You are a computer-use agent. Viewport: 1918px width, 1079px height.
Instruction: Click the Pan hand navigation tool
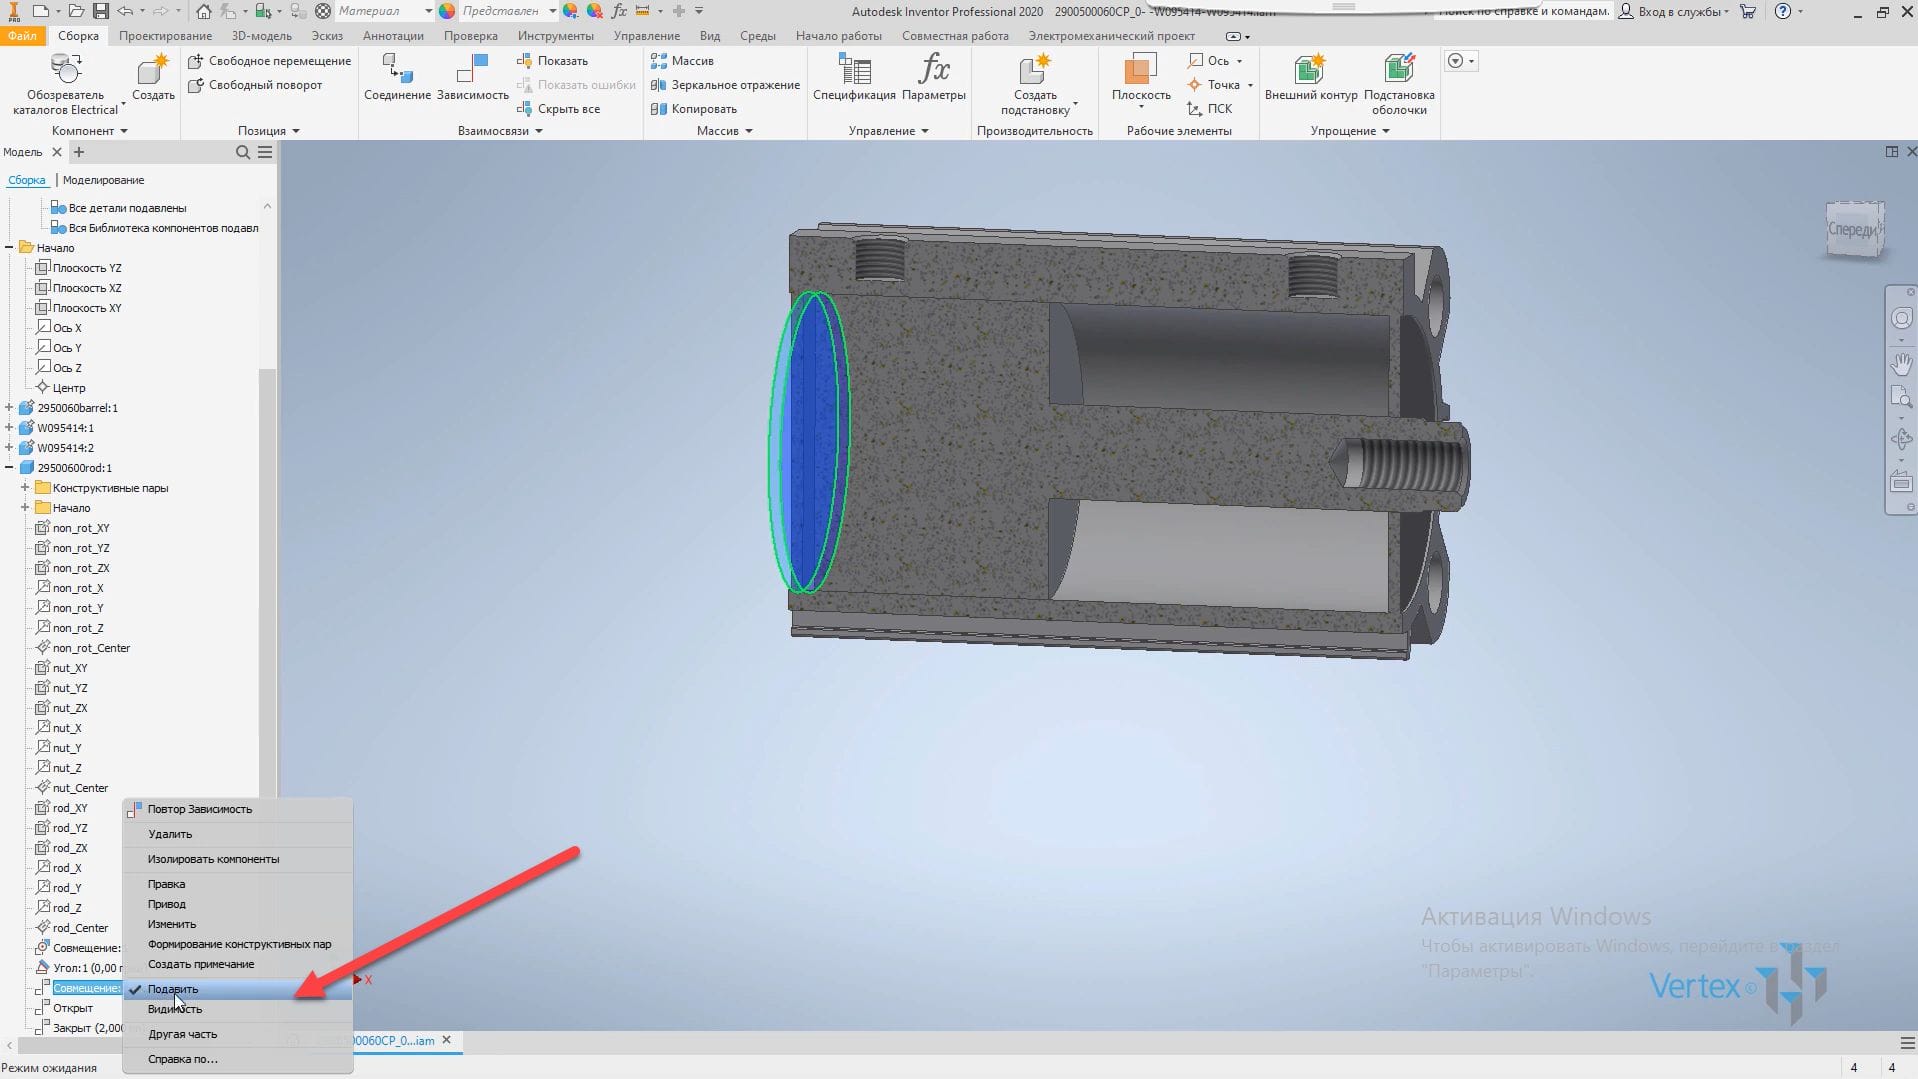(x=1901, y=363)
